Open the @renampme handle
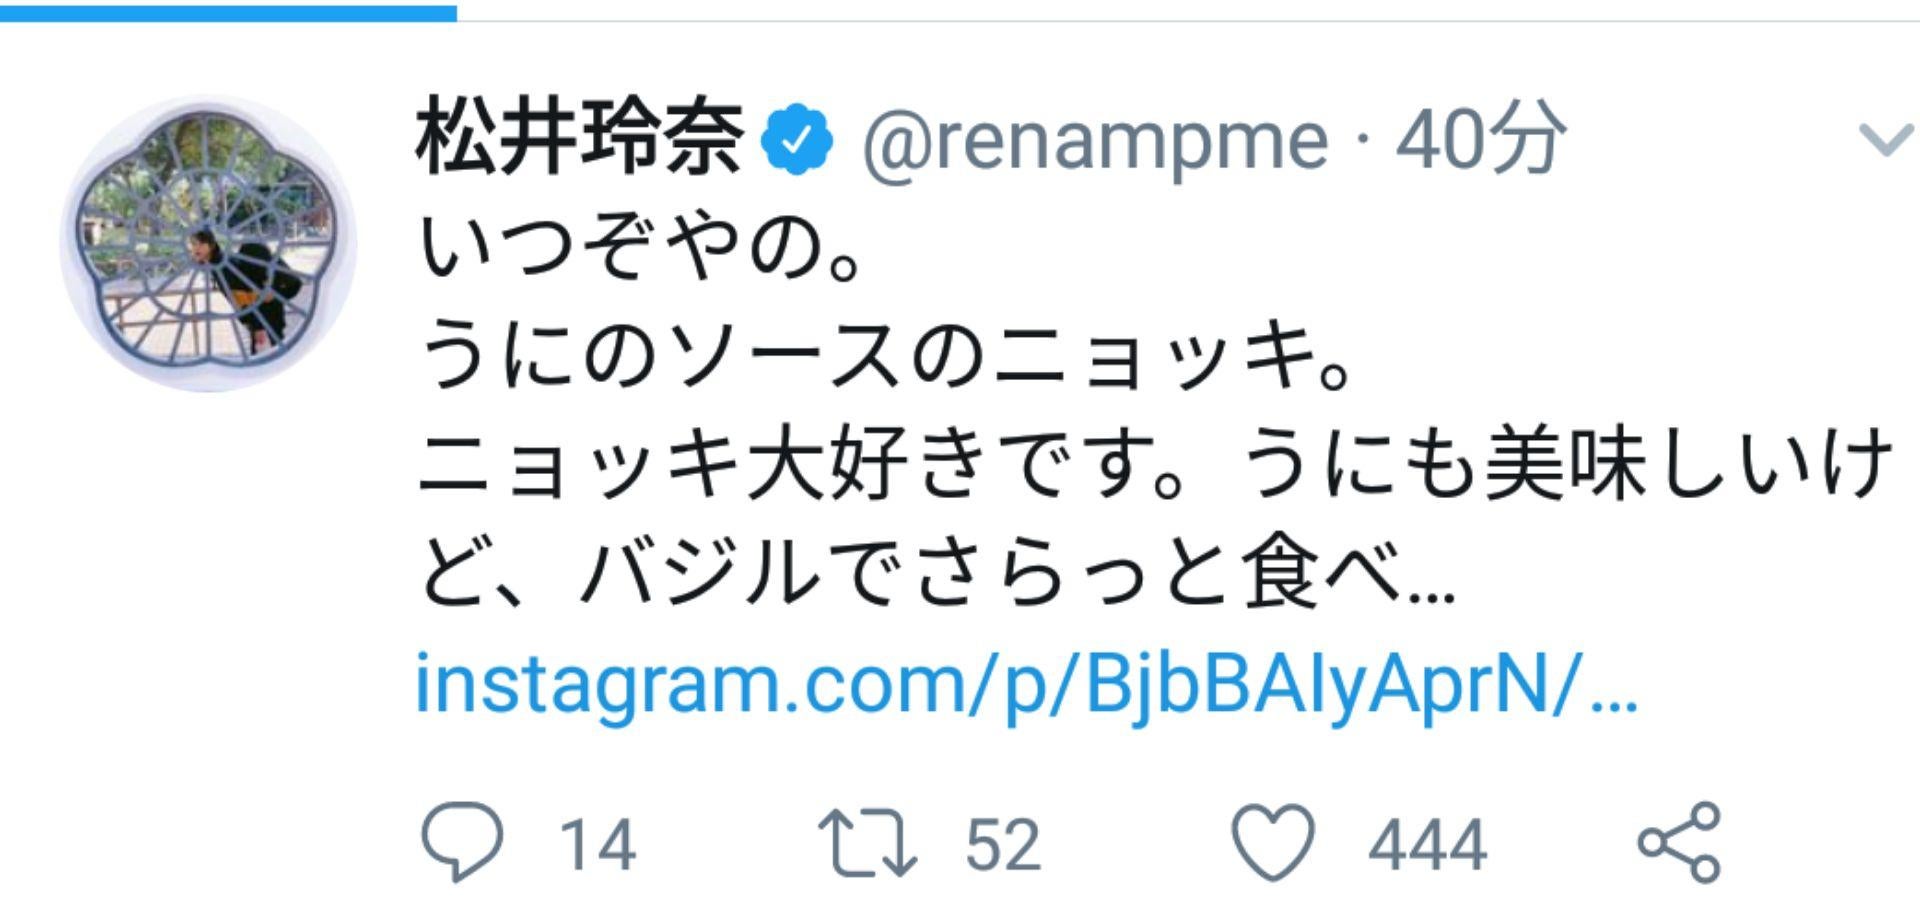This screenshot has height=919, width=1920. pos(1095,140)
